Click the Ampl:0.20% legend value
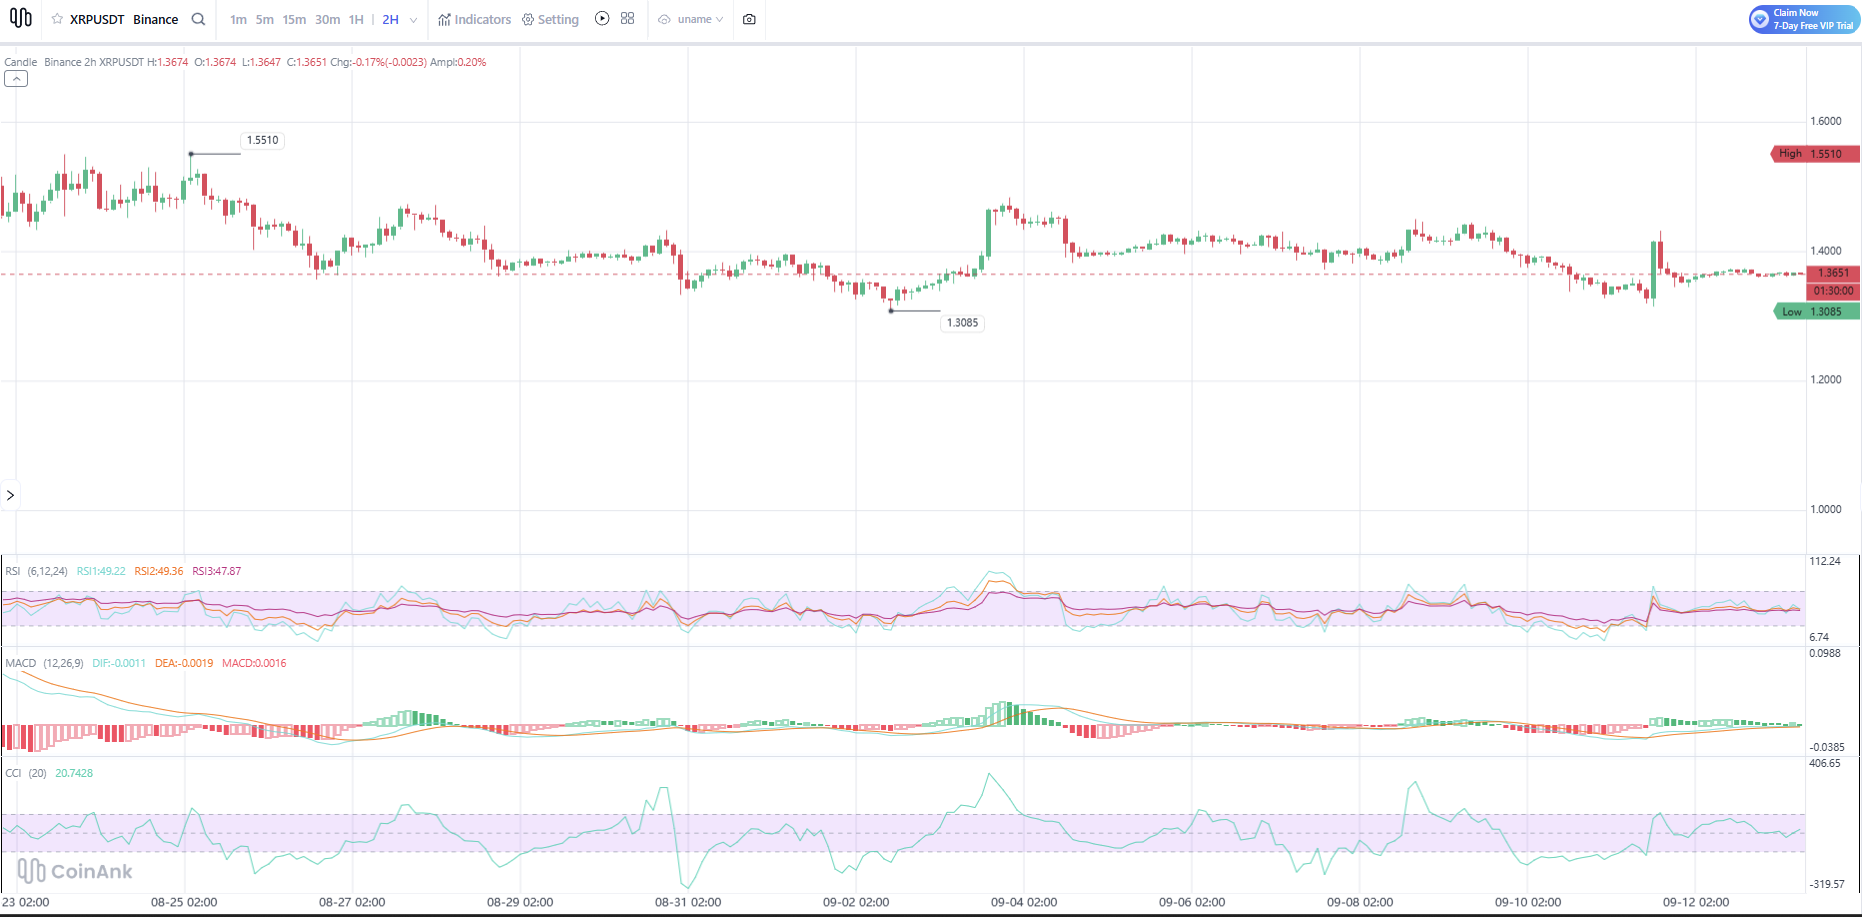The image size is (1862, 917). [458, 62]
